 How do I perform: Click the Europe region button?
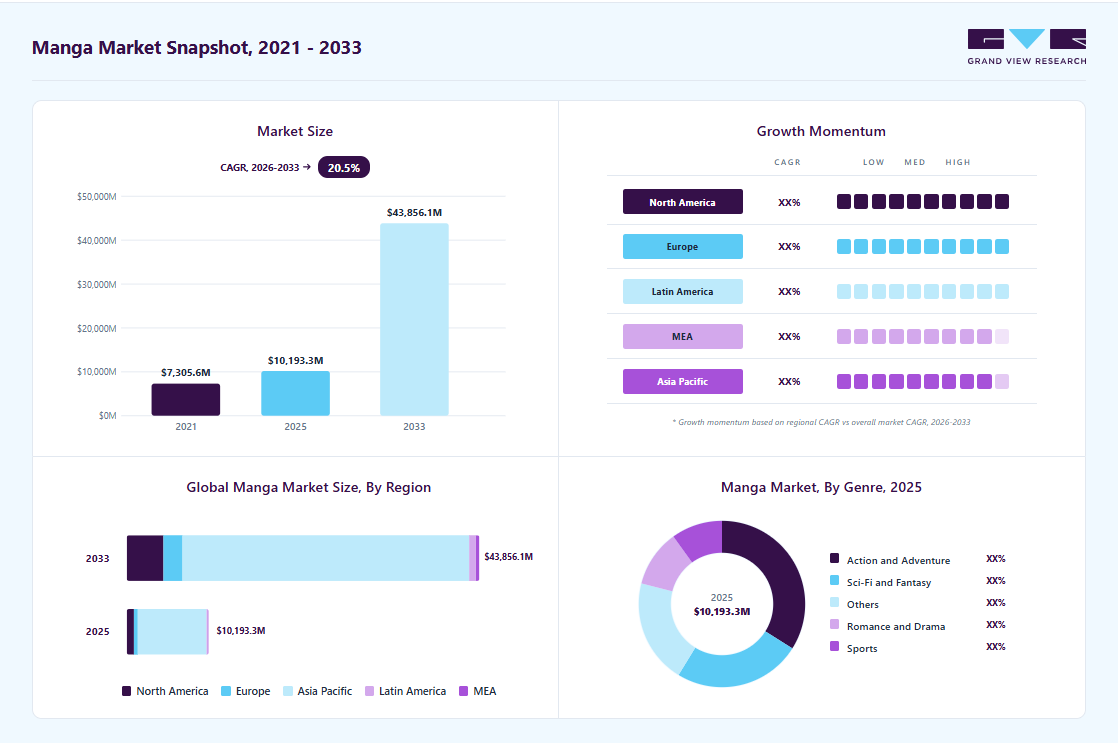point(682,247)
